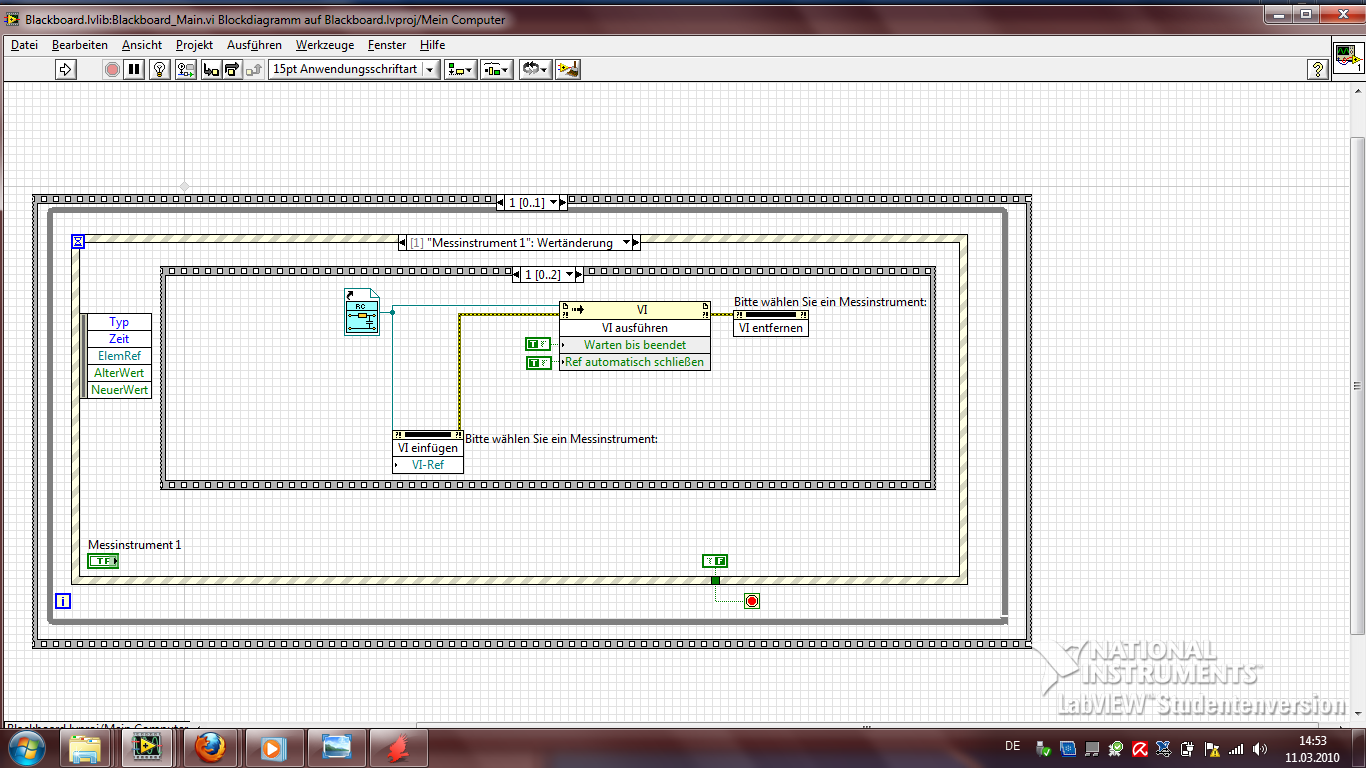Click the Step Out toolbar button

click(254, 69)
